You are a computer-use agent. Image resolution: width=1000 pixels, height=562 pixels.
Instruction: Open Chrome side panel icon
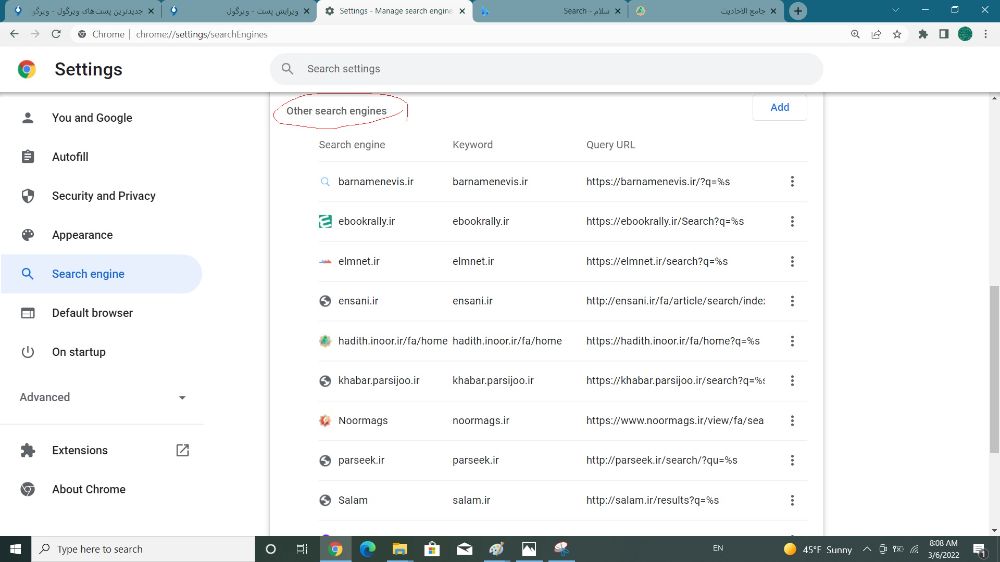click(x=944, y=34)
